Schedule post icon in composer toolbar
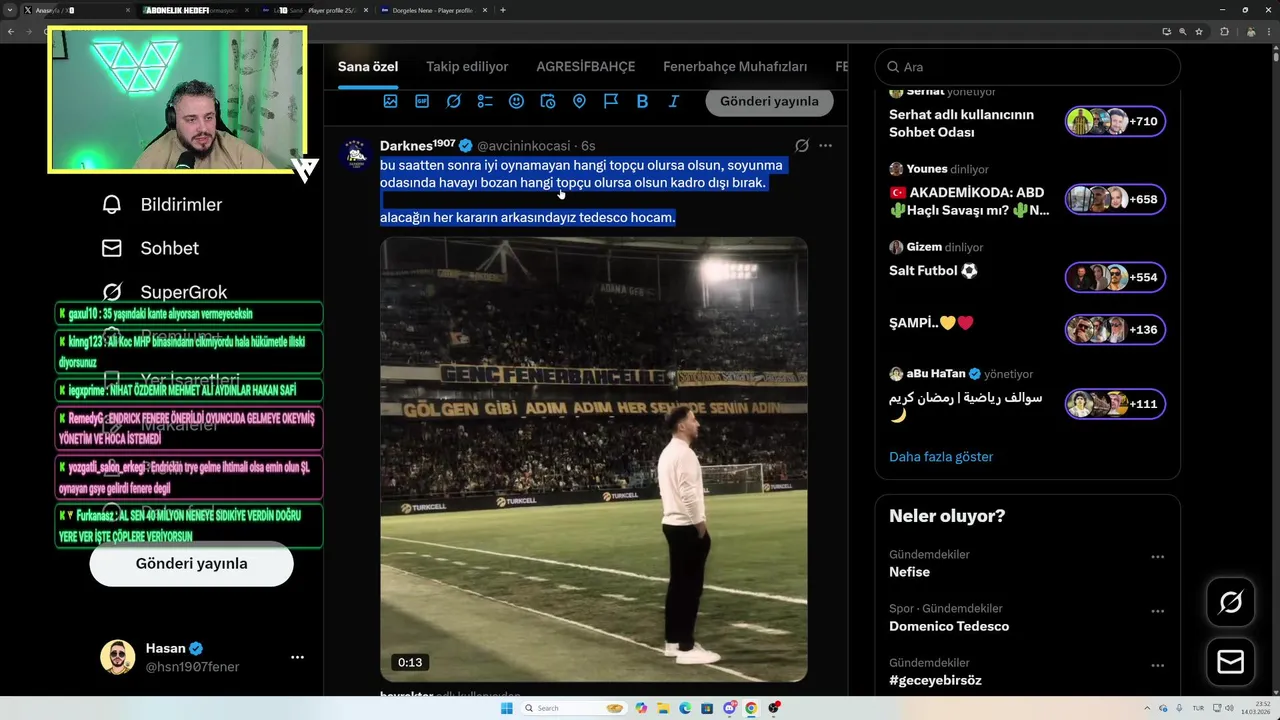Viewport: 1280px width, 720px height. tap(548, 101)
